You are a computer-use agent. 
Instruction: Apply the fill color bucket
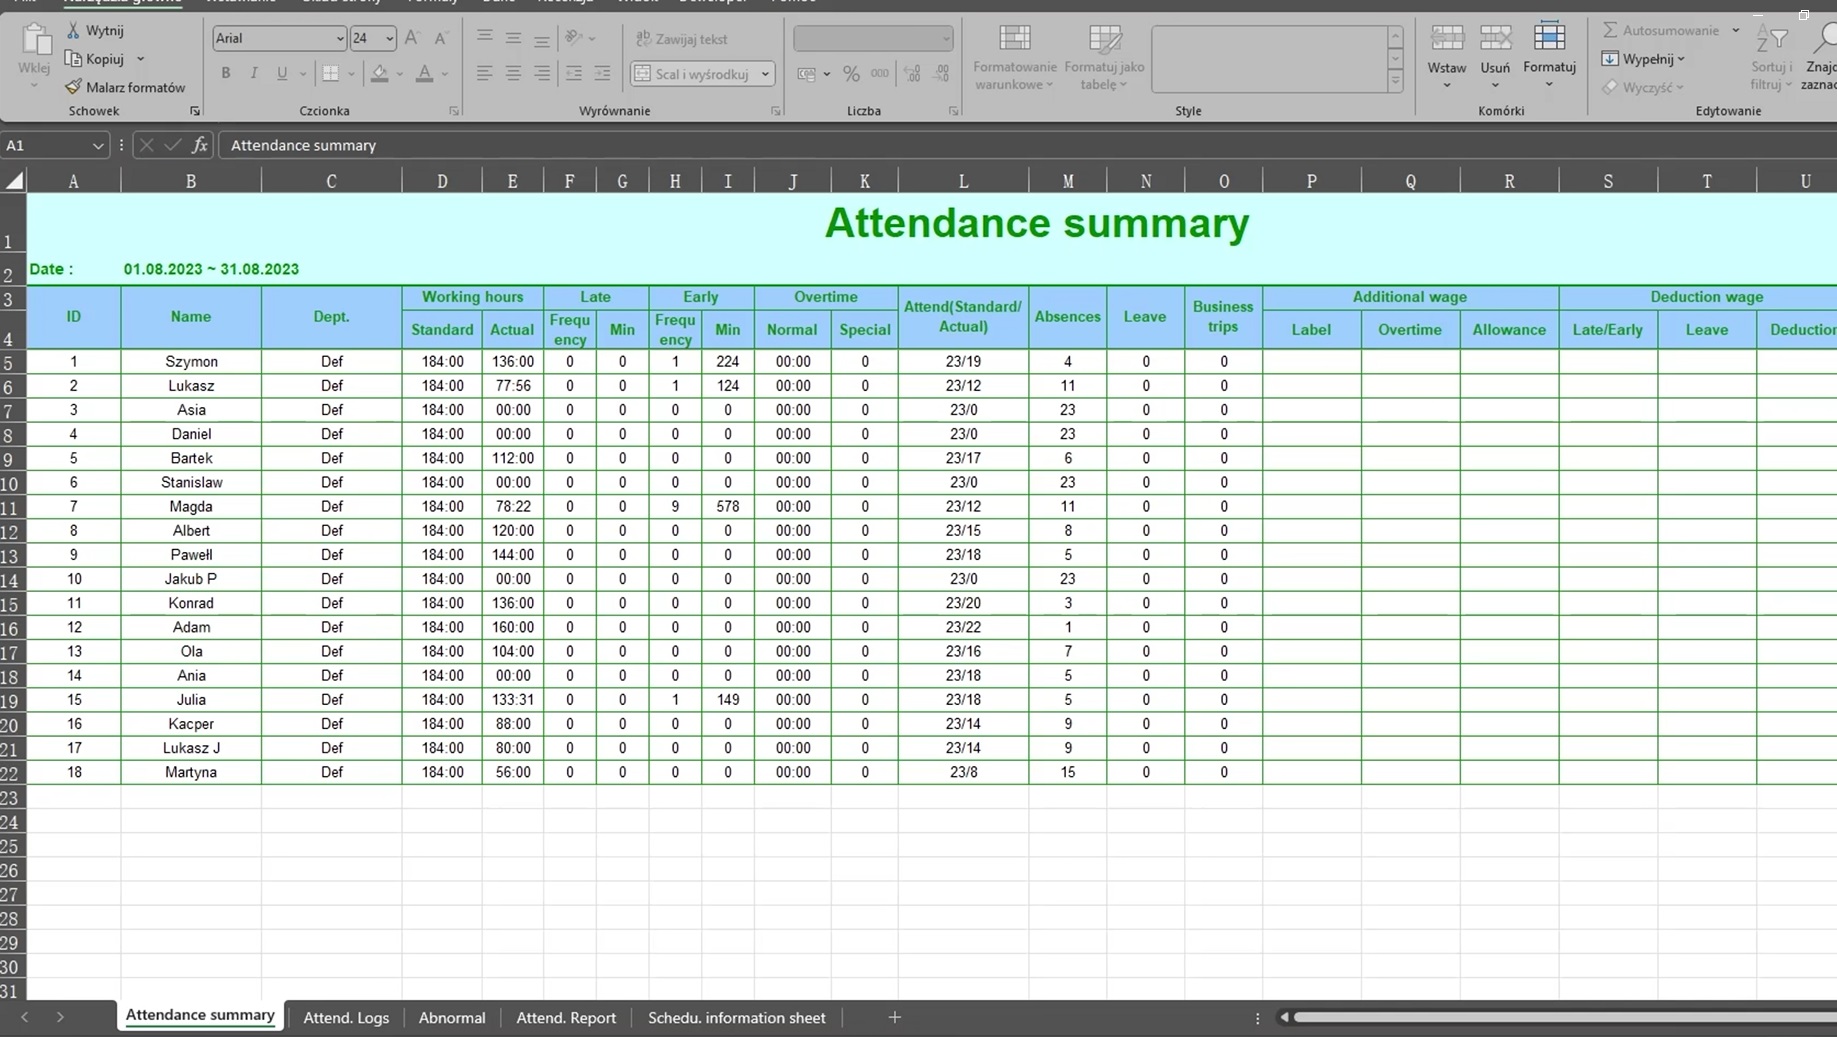click(380, 73)
